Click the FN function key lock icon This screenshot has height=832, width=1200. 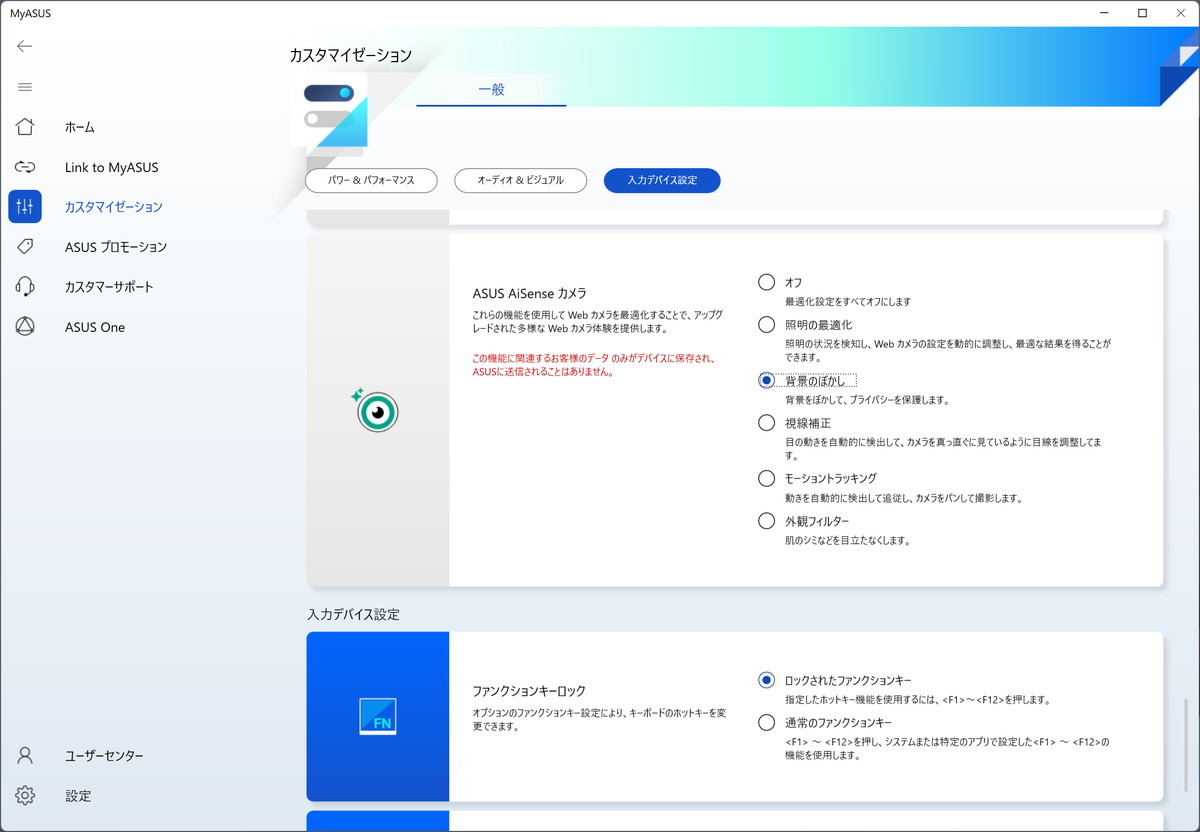point(378,717)
